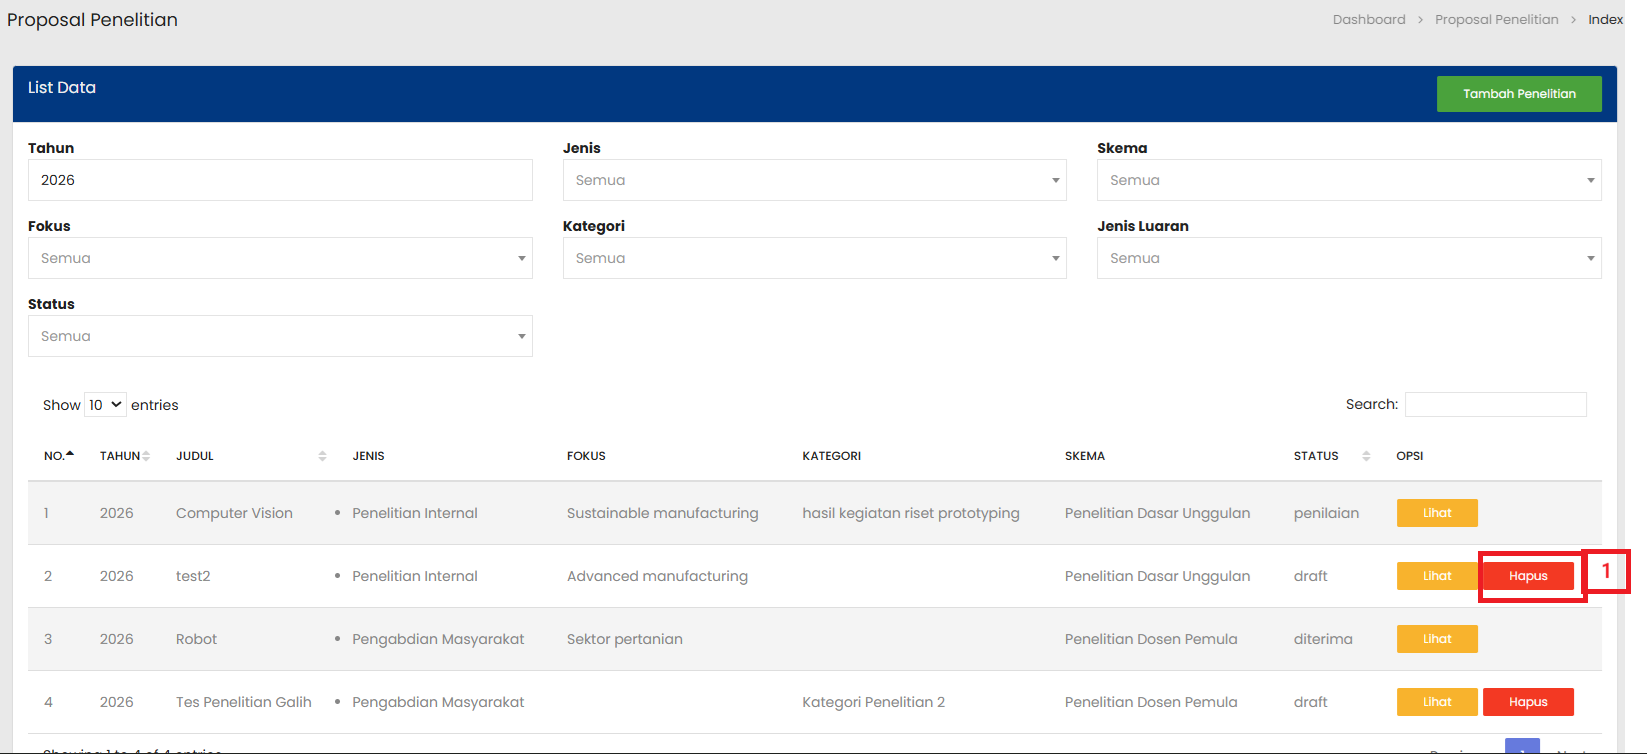Click Hapus for test2 row

point(1527,576)
